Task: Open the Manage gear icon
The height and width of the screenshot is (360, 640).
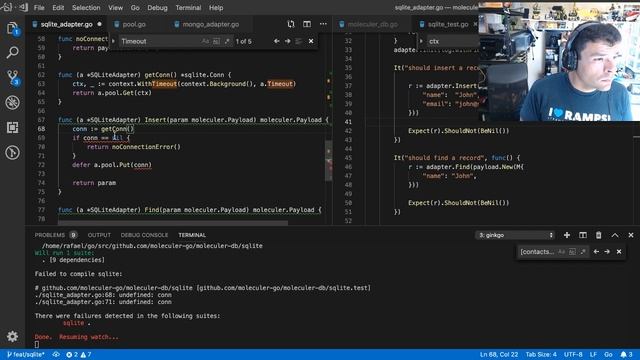Action: pyautogui.click(x=12, y=336)
